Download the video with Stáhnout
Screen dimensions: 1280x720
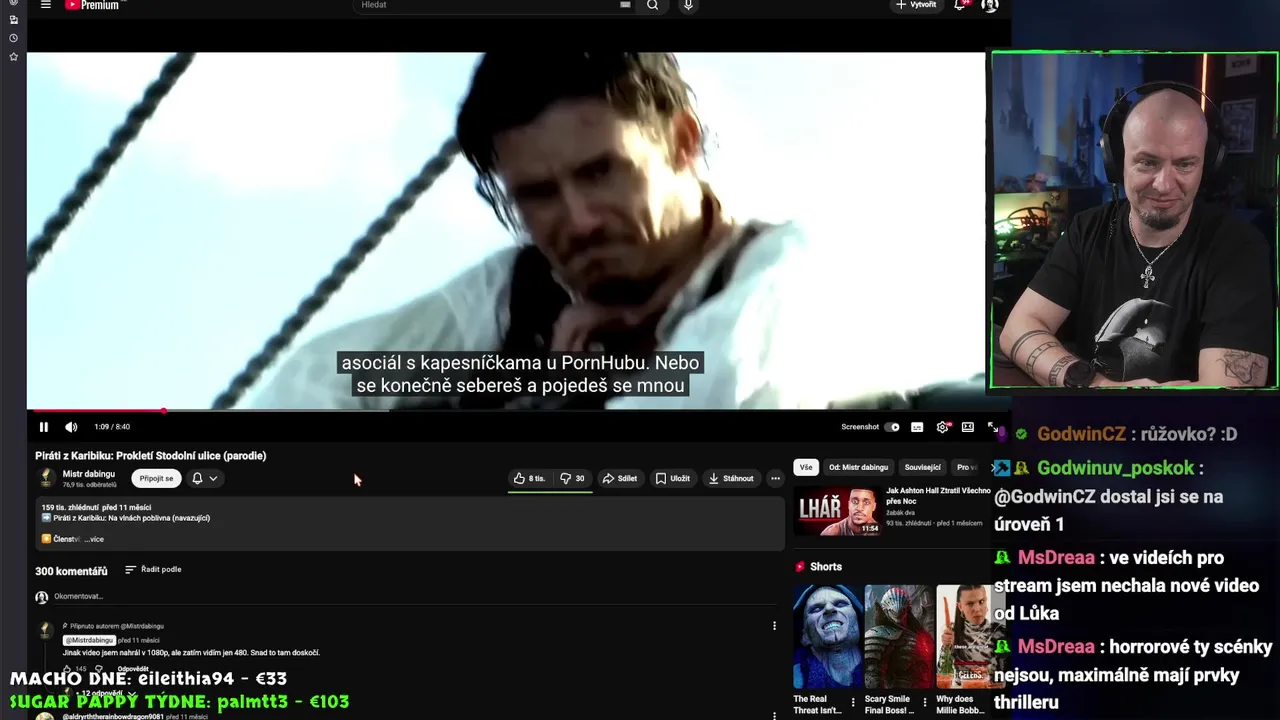point(731,478)
